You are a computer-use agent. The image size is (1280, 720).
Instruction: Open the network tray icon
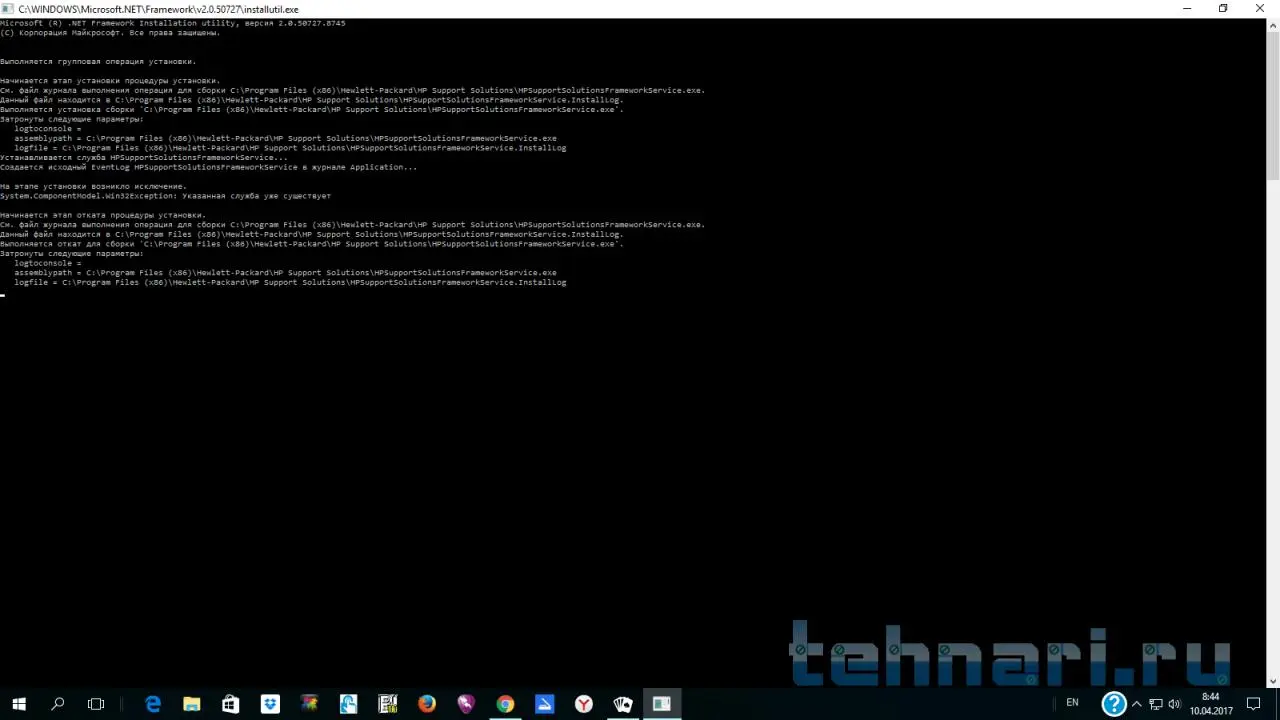tap(1155, 704)
